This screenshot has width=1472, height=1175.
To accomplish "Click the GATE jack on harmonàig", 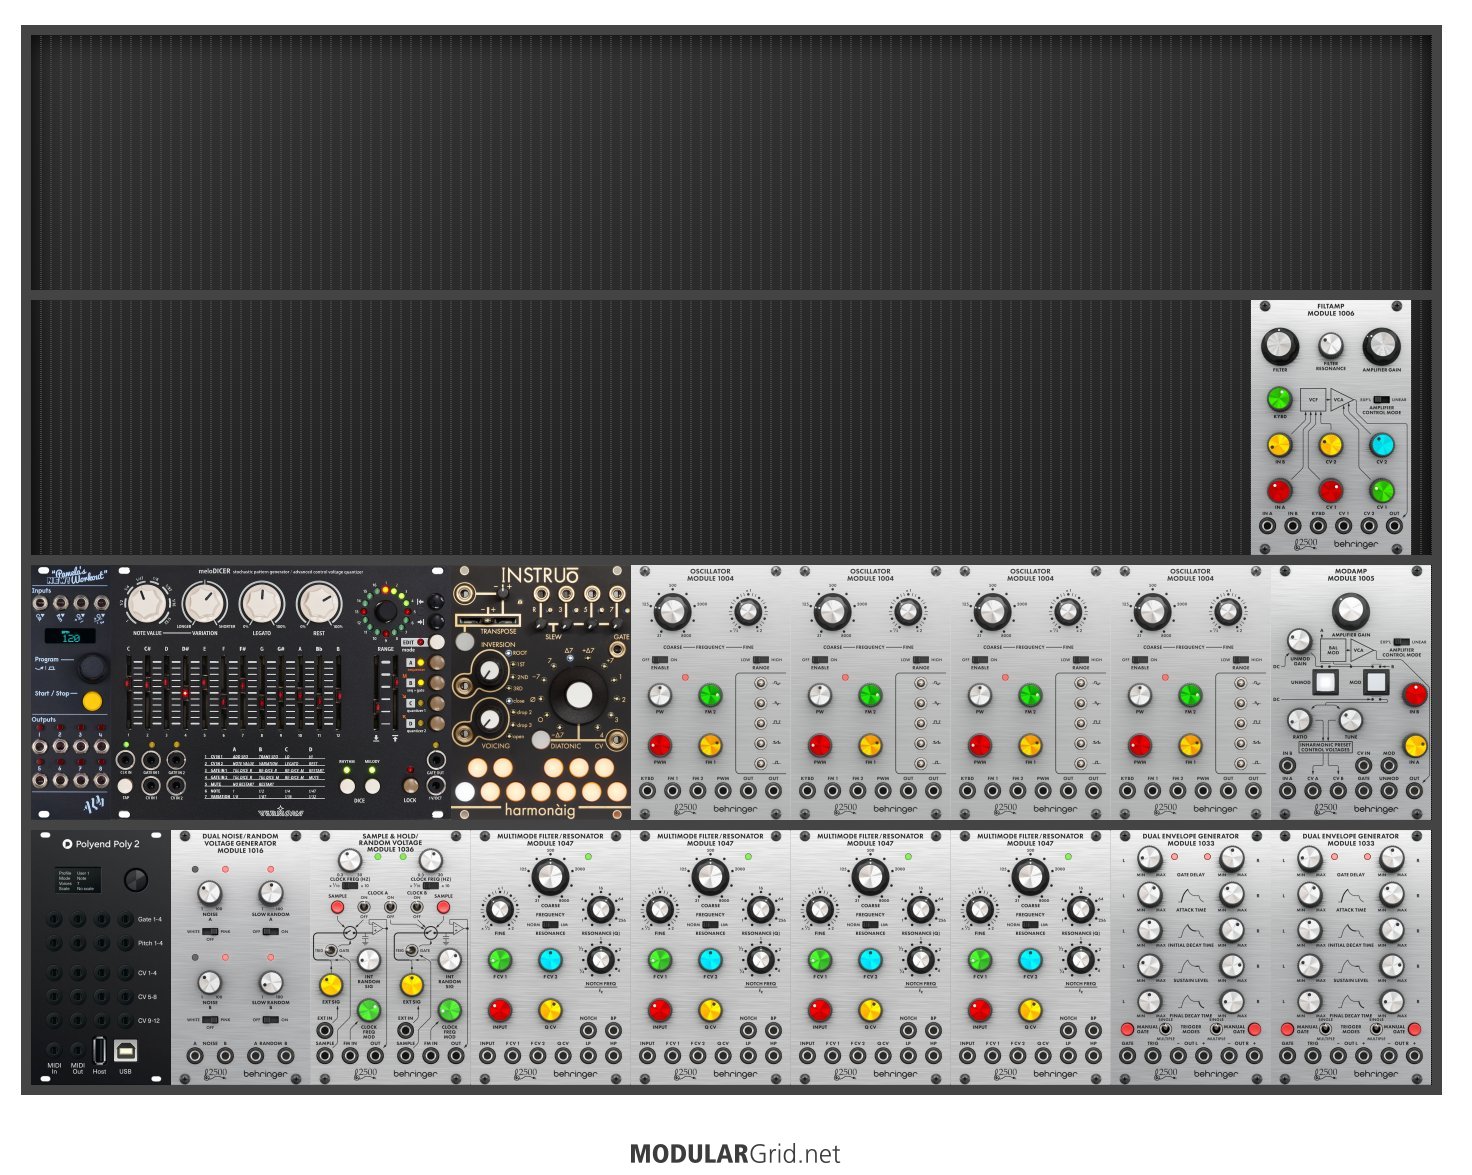I will (619, 650).
